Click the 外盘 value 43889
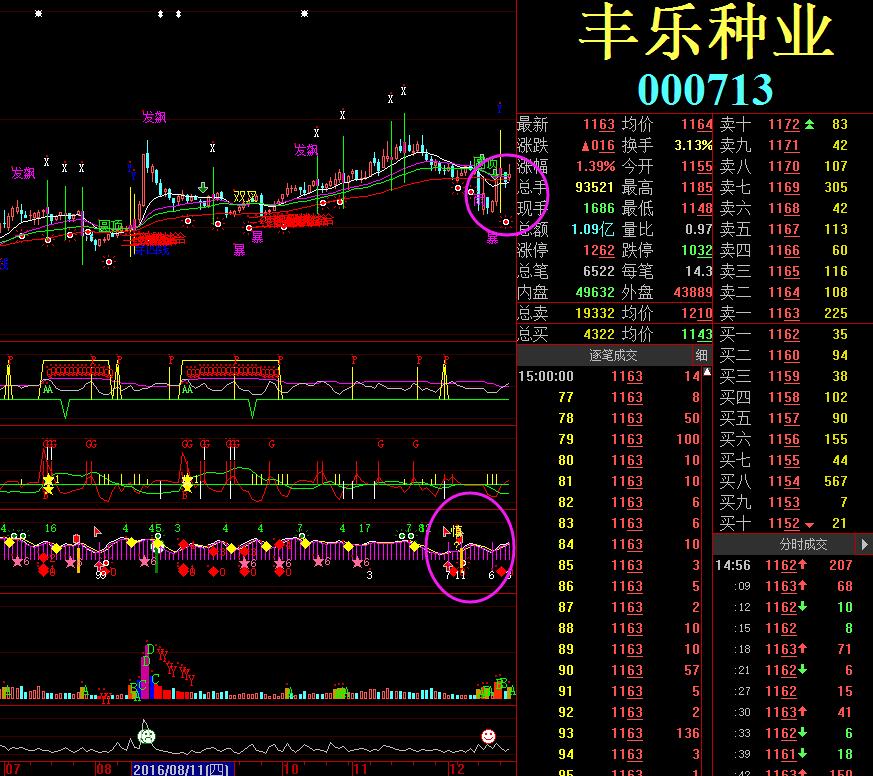 click(693, 292)
